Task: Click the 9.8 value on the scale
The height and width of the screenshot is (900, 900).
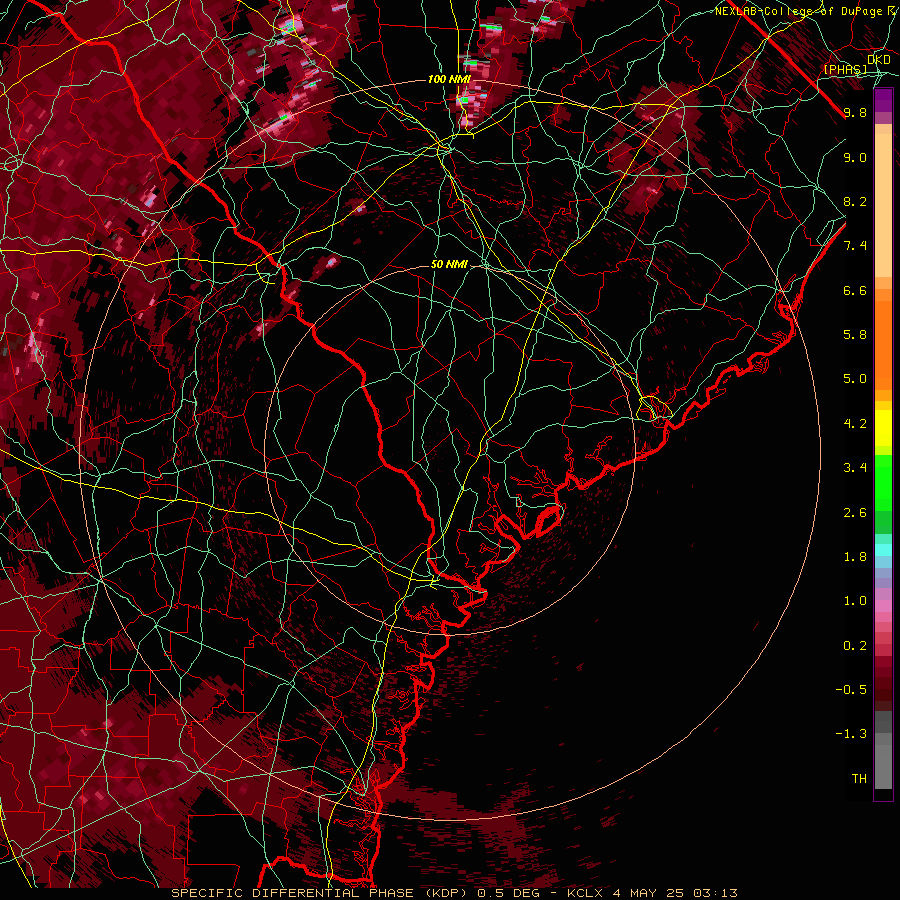Action: 855,112
